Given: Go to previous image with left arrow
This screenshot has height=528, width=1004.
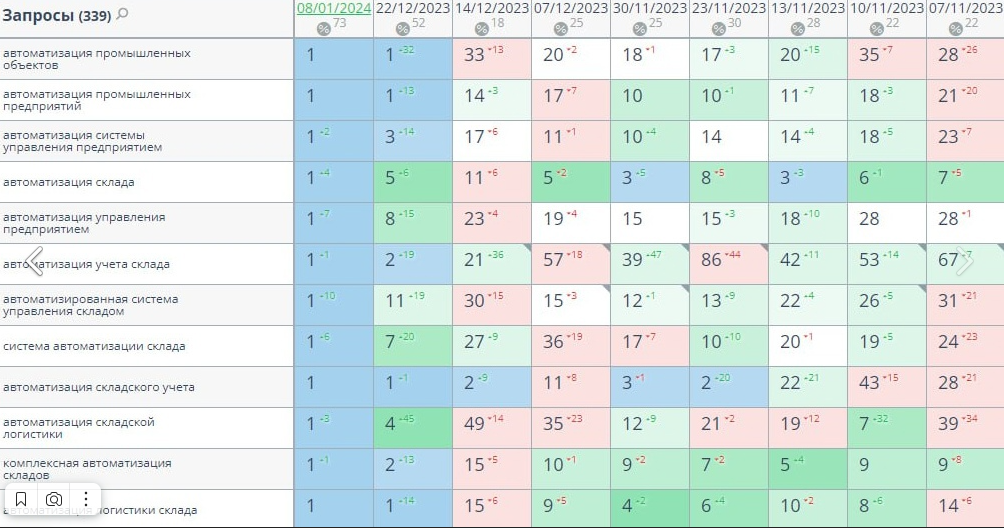Looking at the screenshot, I should click(x=34, y=262).
